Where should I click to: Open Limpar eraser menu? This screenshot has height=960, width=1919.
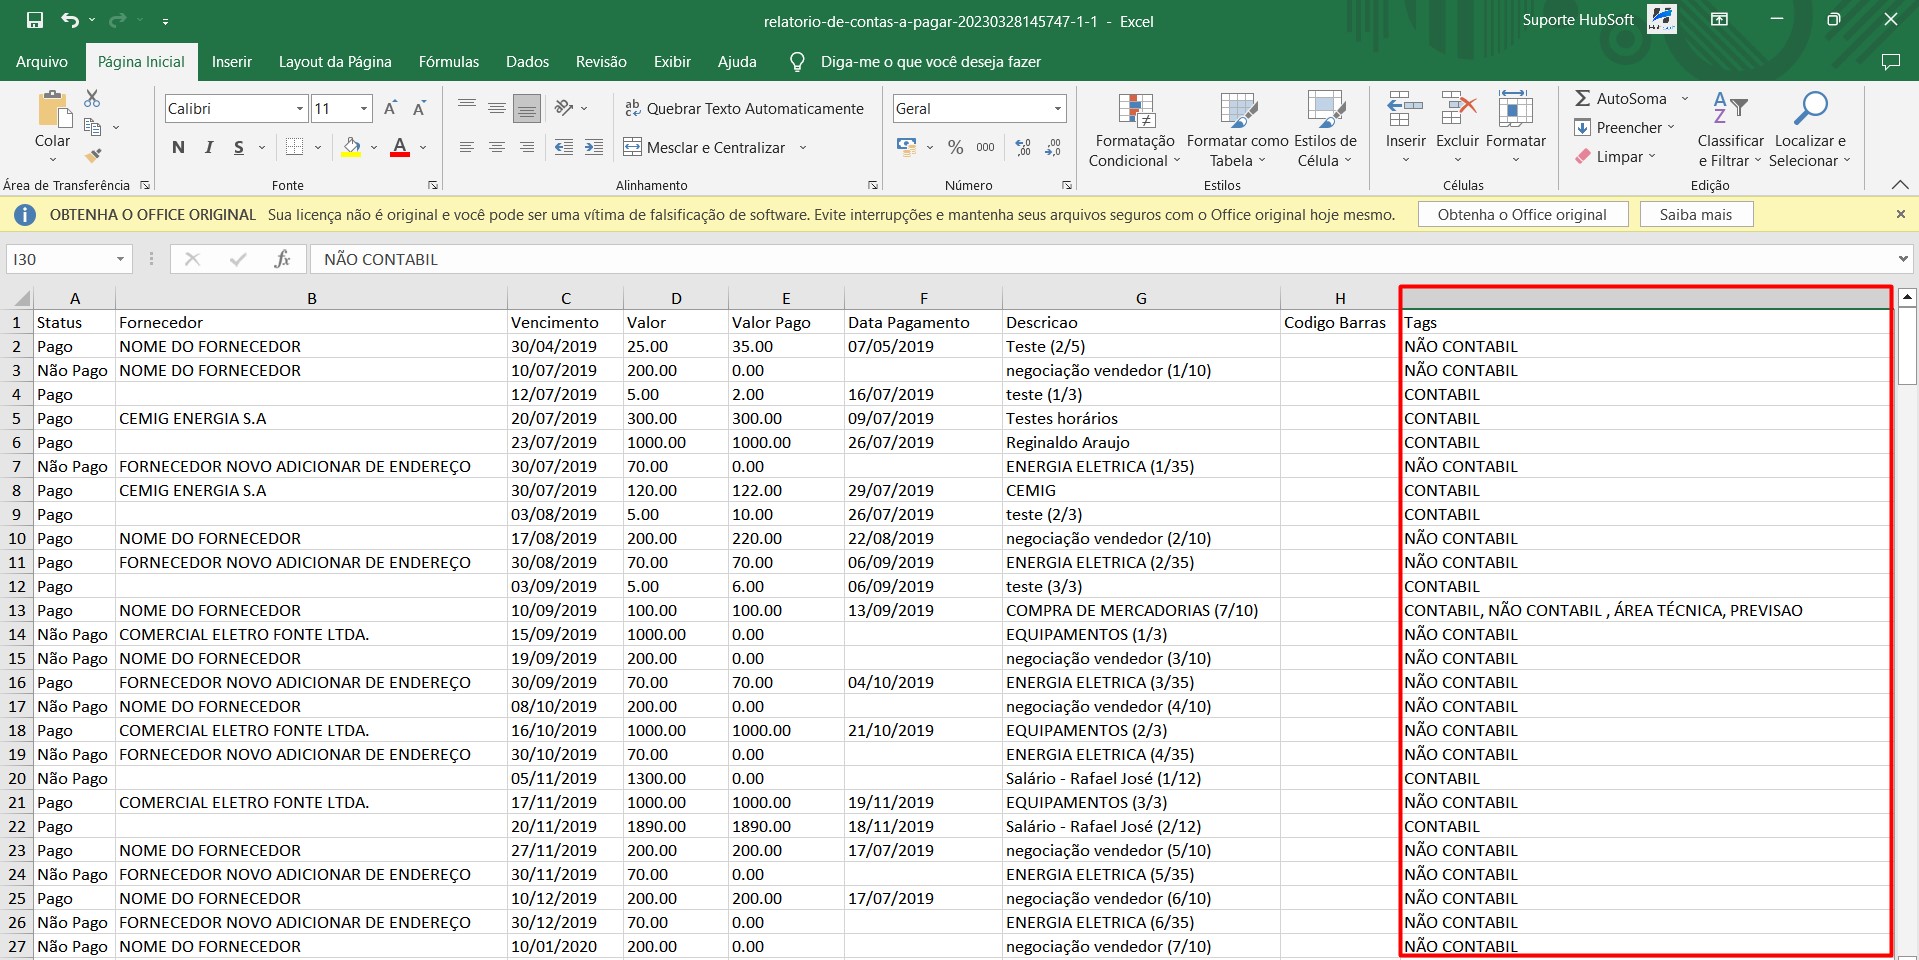tap(1616, 157)
